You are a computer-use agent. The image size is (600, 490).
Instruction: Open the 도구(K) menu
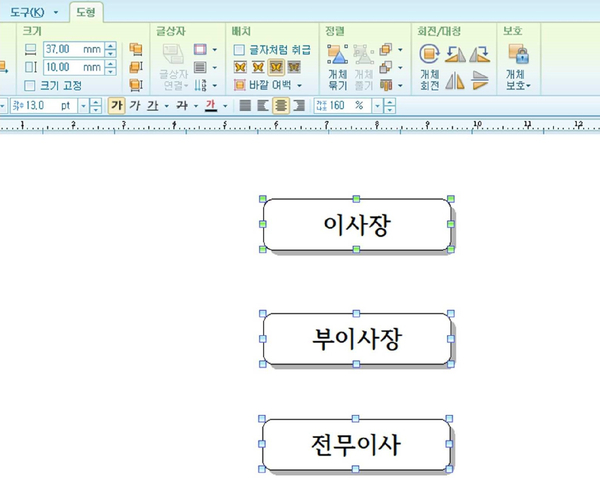(27, 13)
